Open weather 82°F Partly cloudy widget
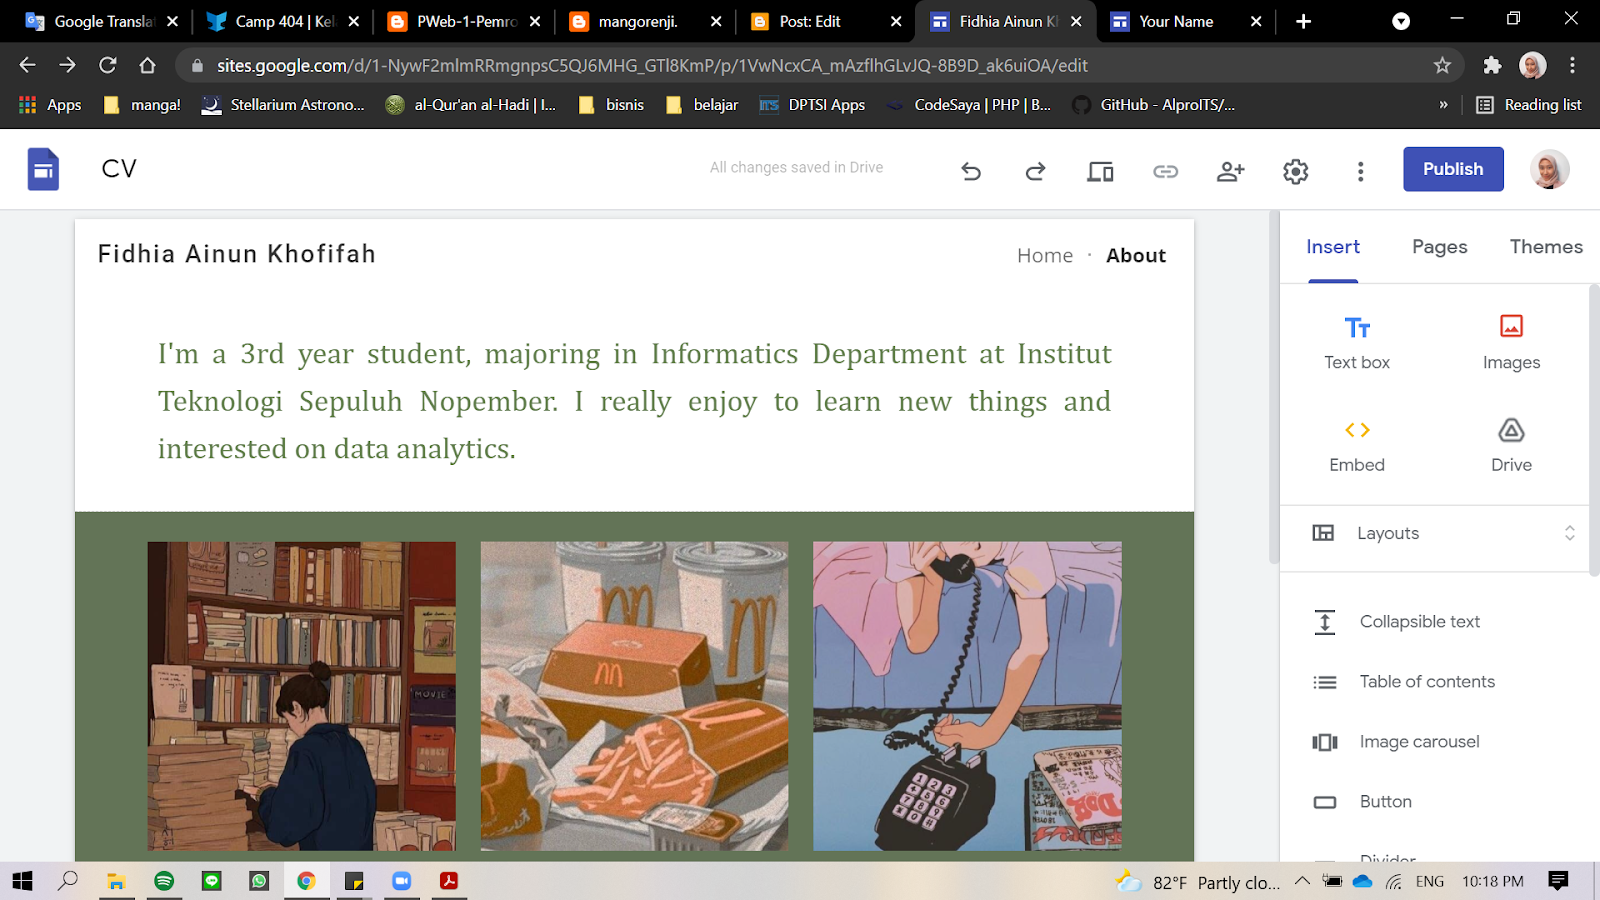Image resolution: width=1600 pixels, height=900 pixels. click(x=1199, y=882)
